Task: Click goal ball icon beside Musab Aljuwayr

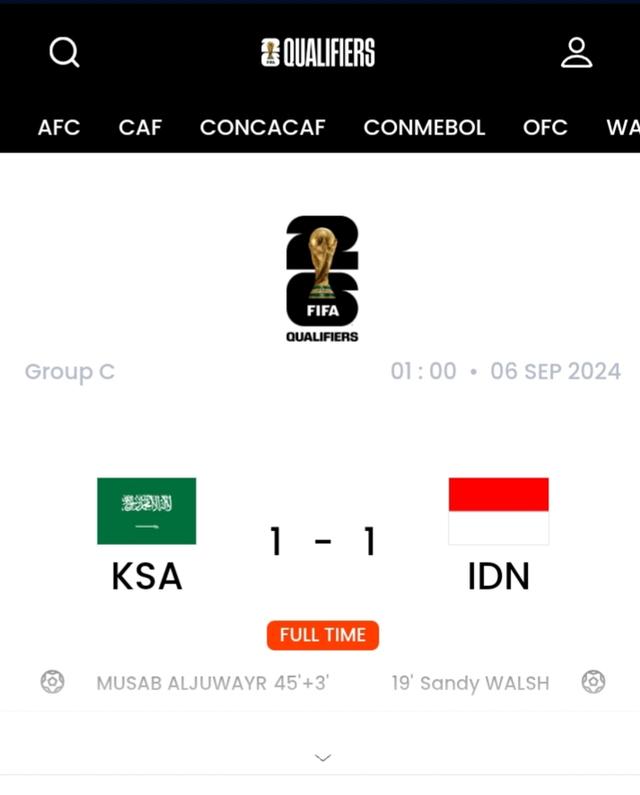Action: (x=53, y=682)
